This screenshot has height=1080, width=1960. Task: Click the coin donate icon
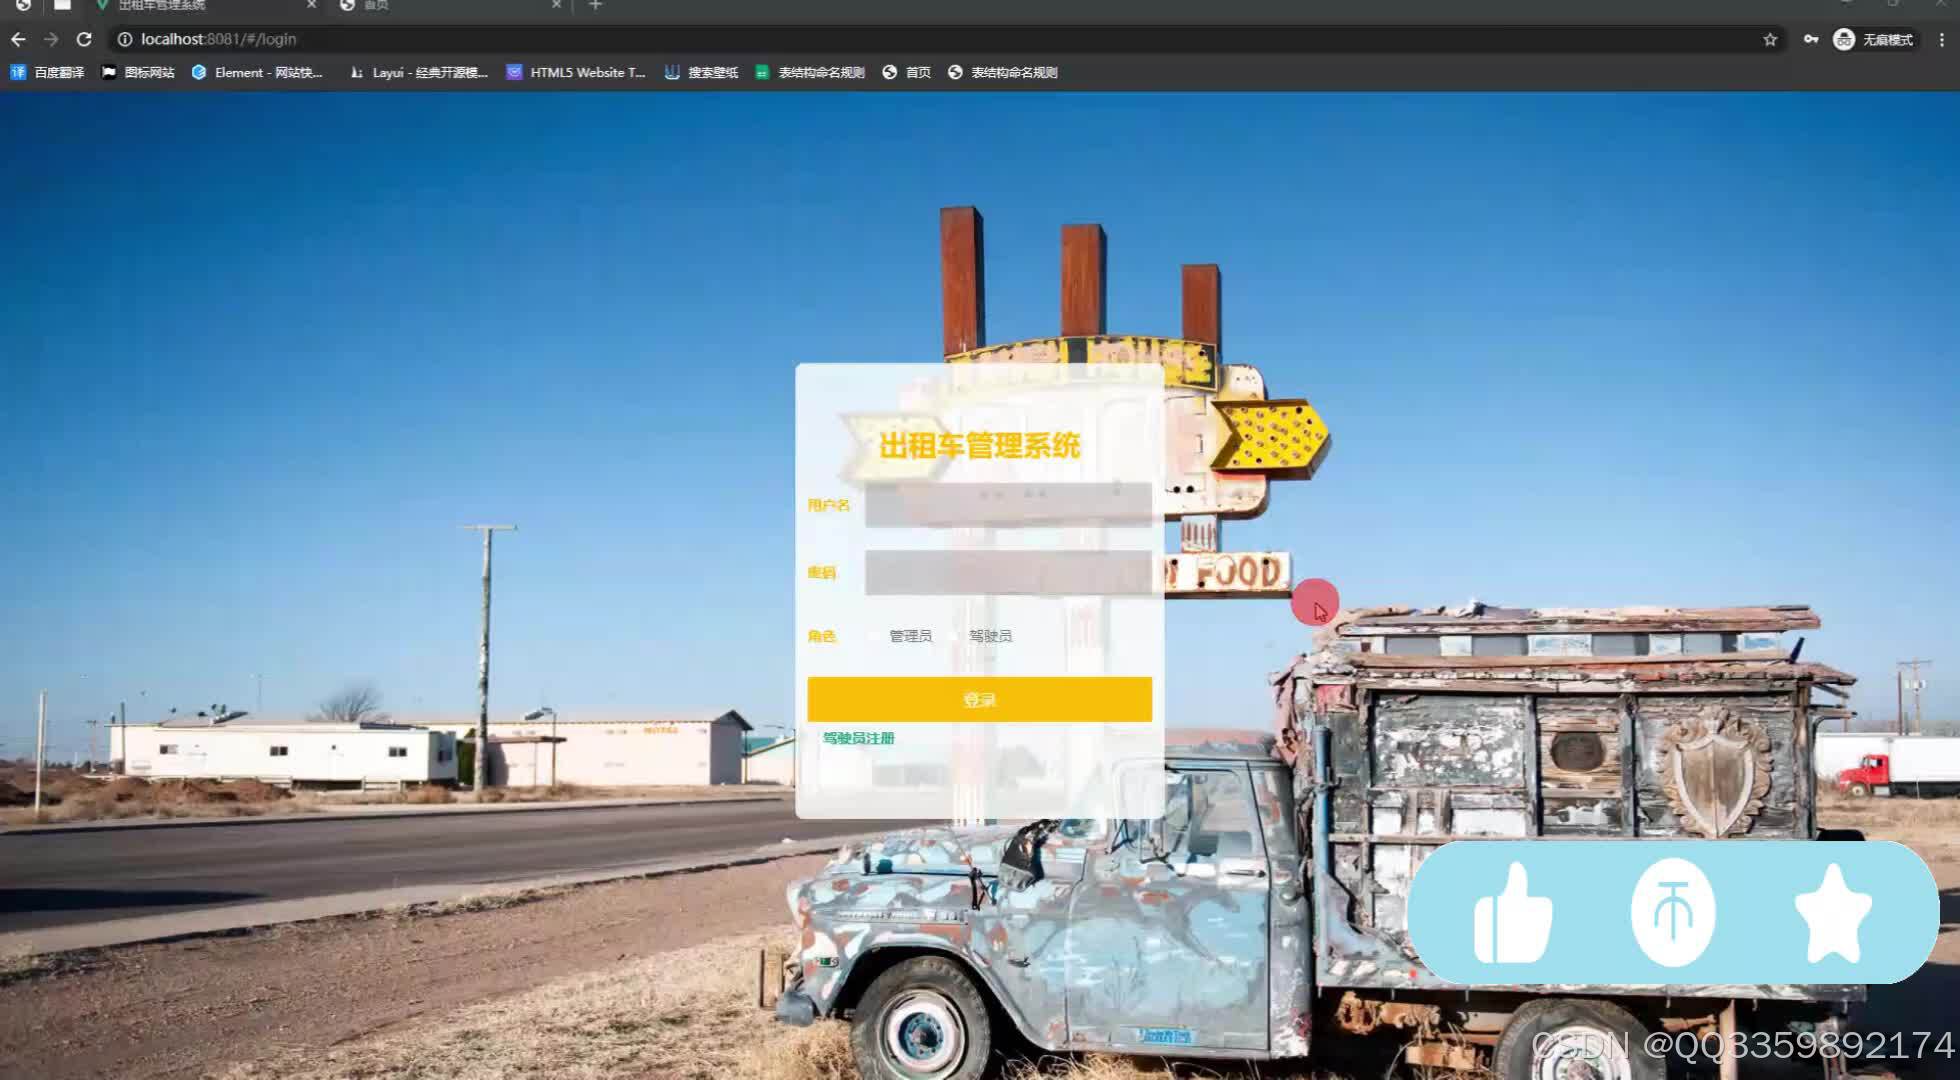(1673, 913)
